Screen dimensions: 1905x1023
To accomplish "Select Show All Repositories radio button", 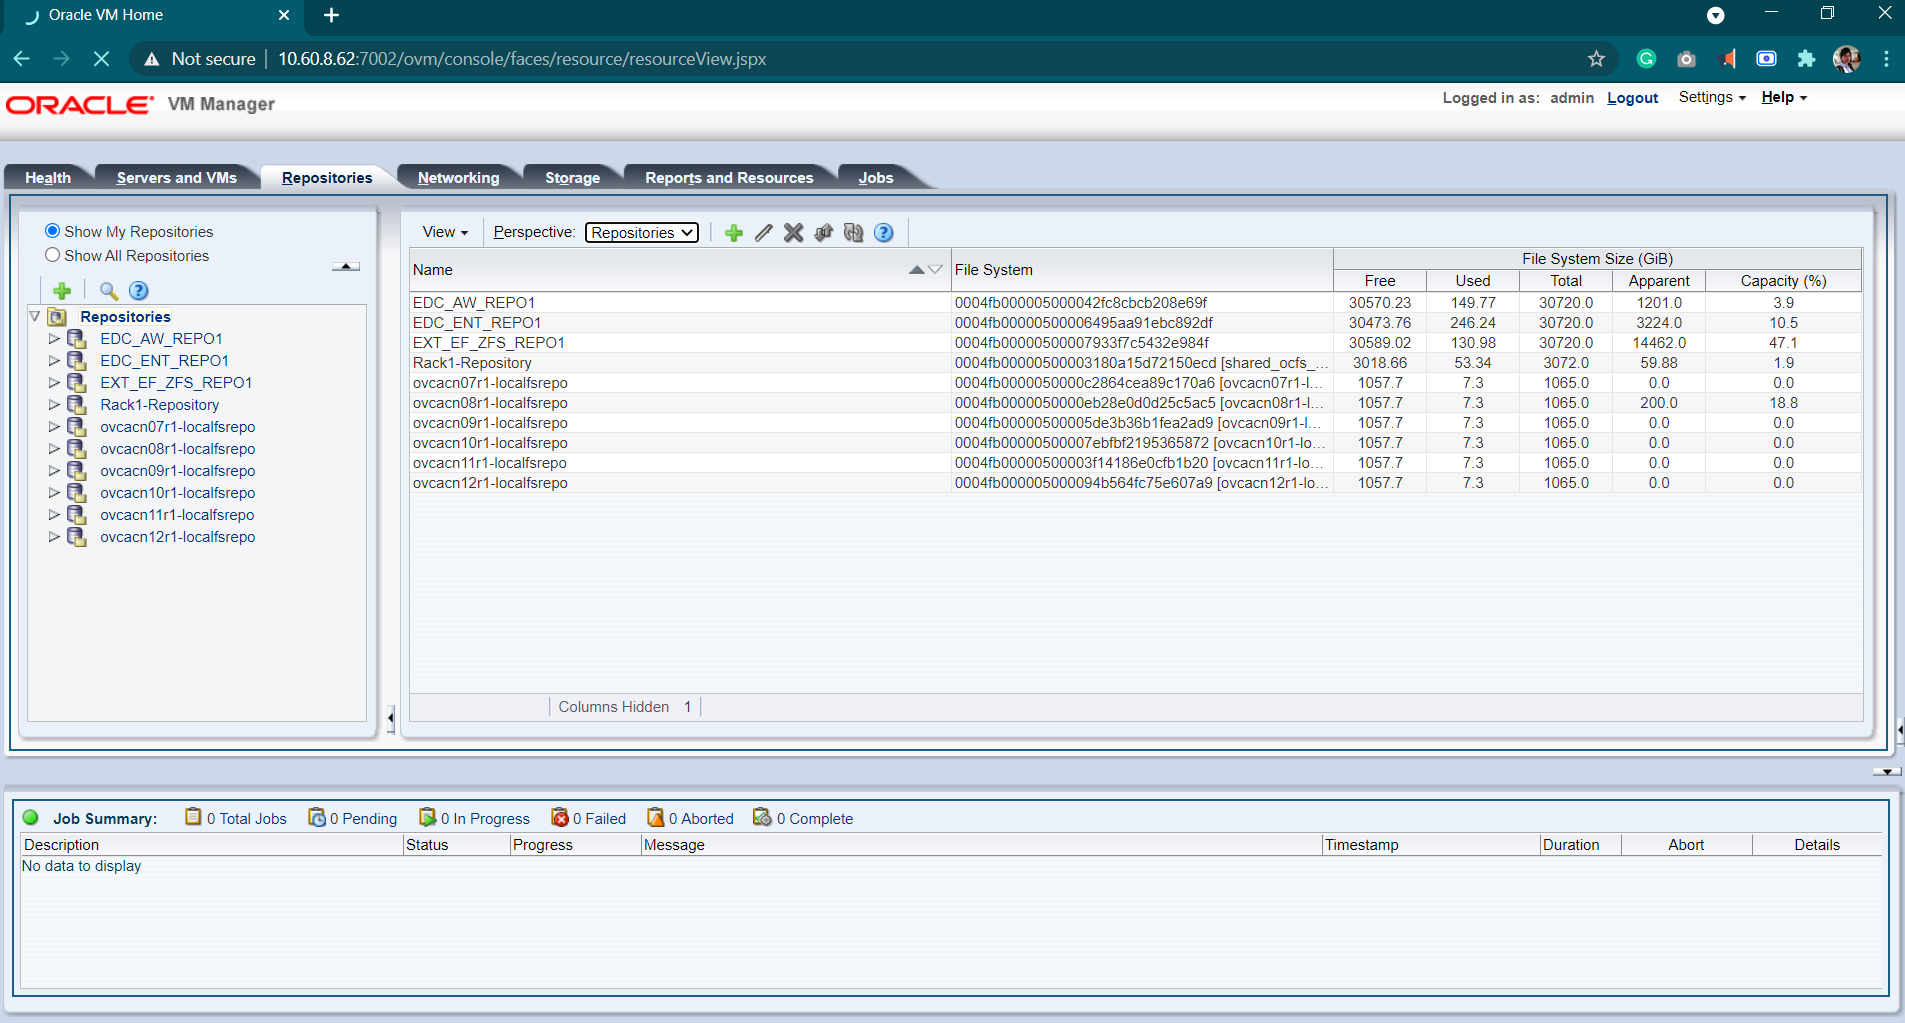I will click(x=52, y=255).
